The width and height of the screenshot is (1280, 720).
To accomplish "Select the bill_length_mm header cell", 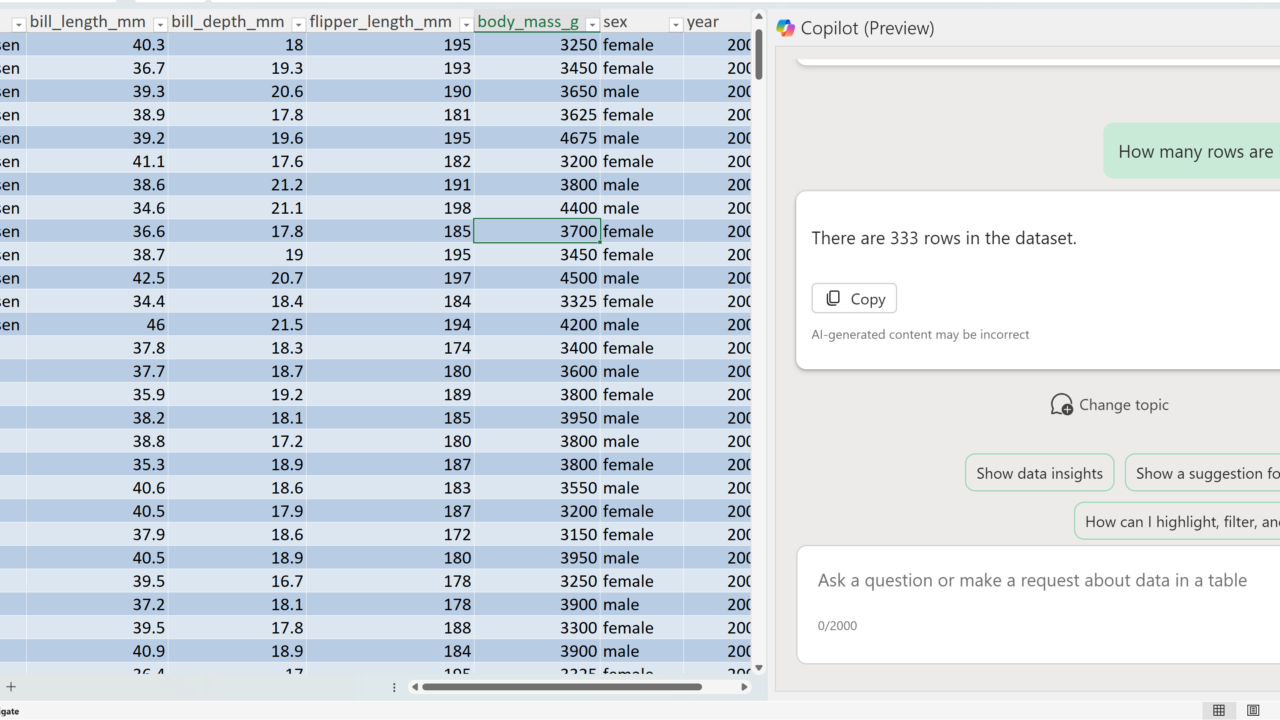I will pyautogui.click(x=98, y=22).
